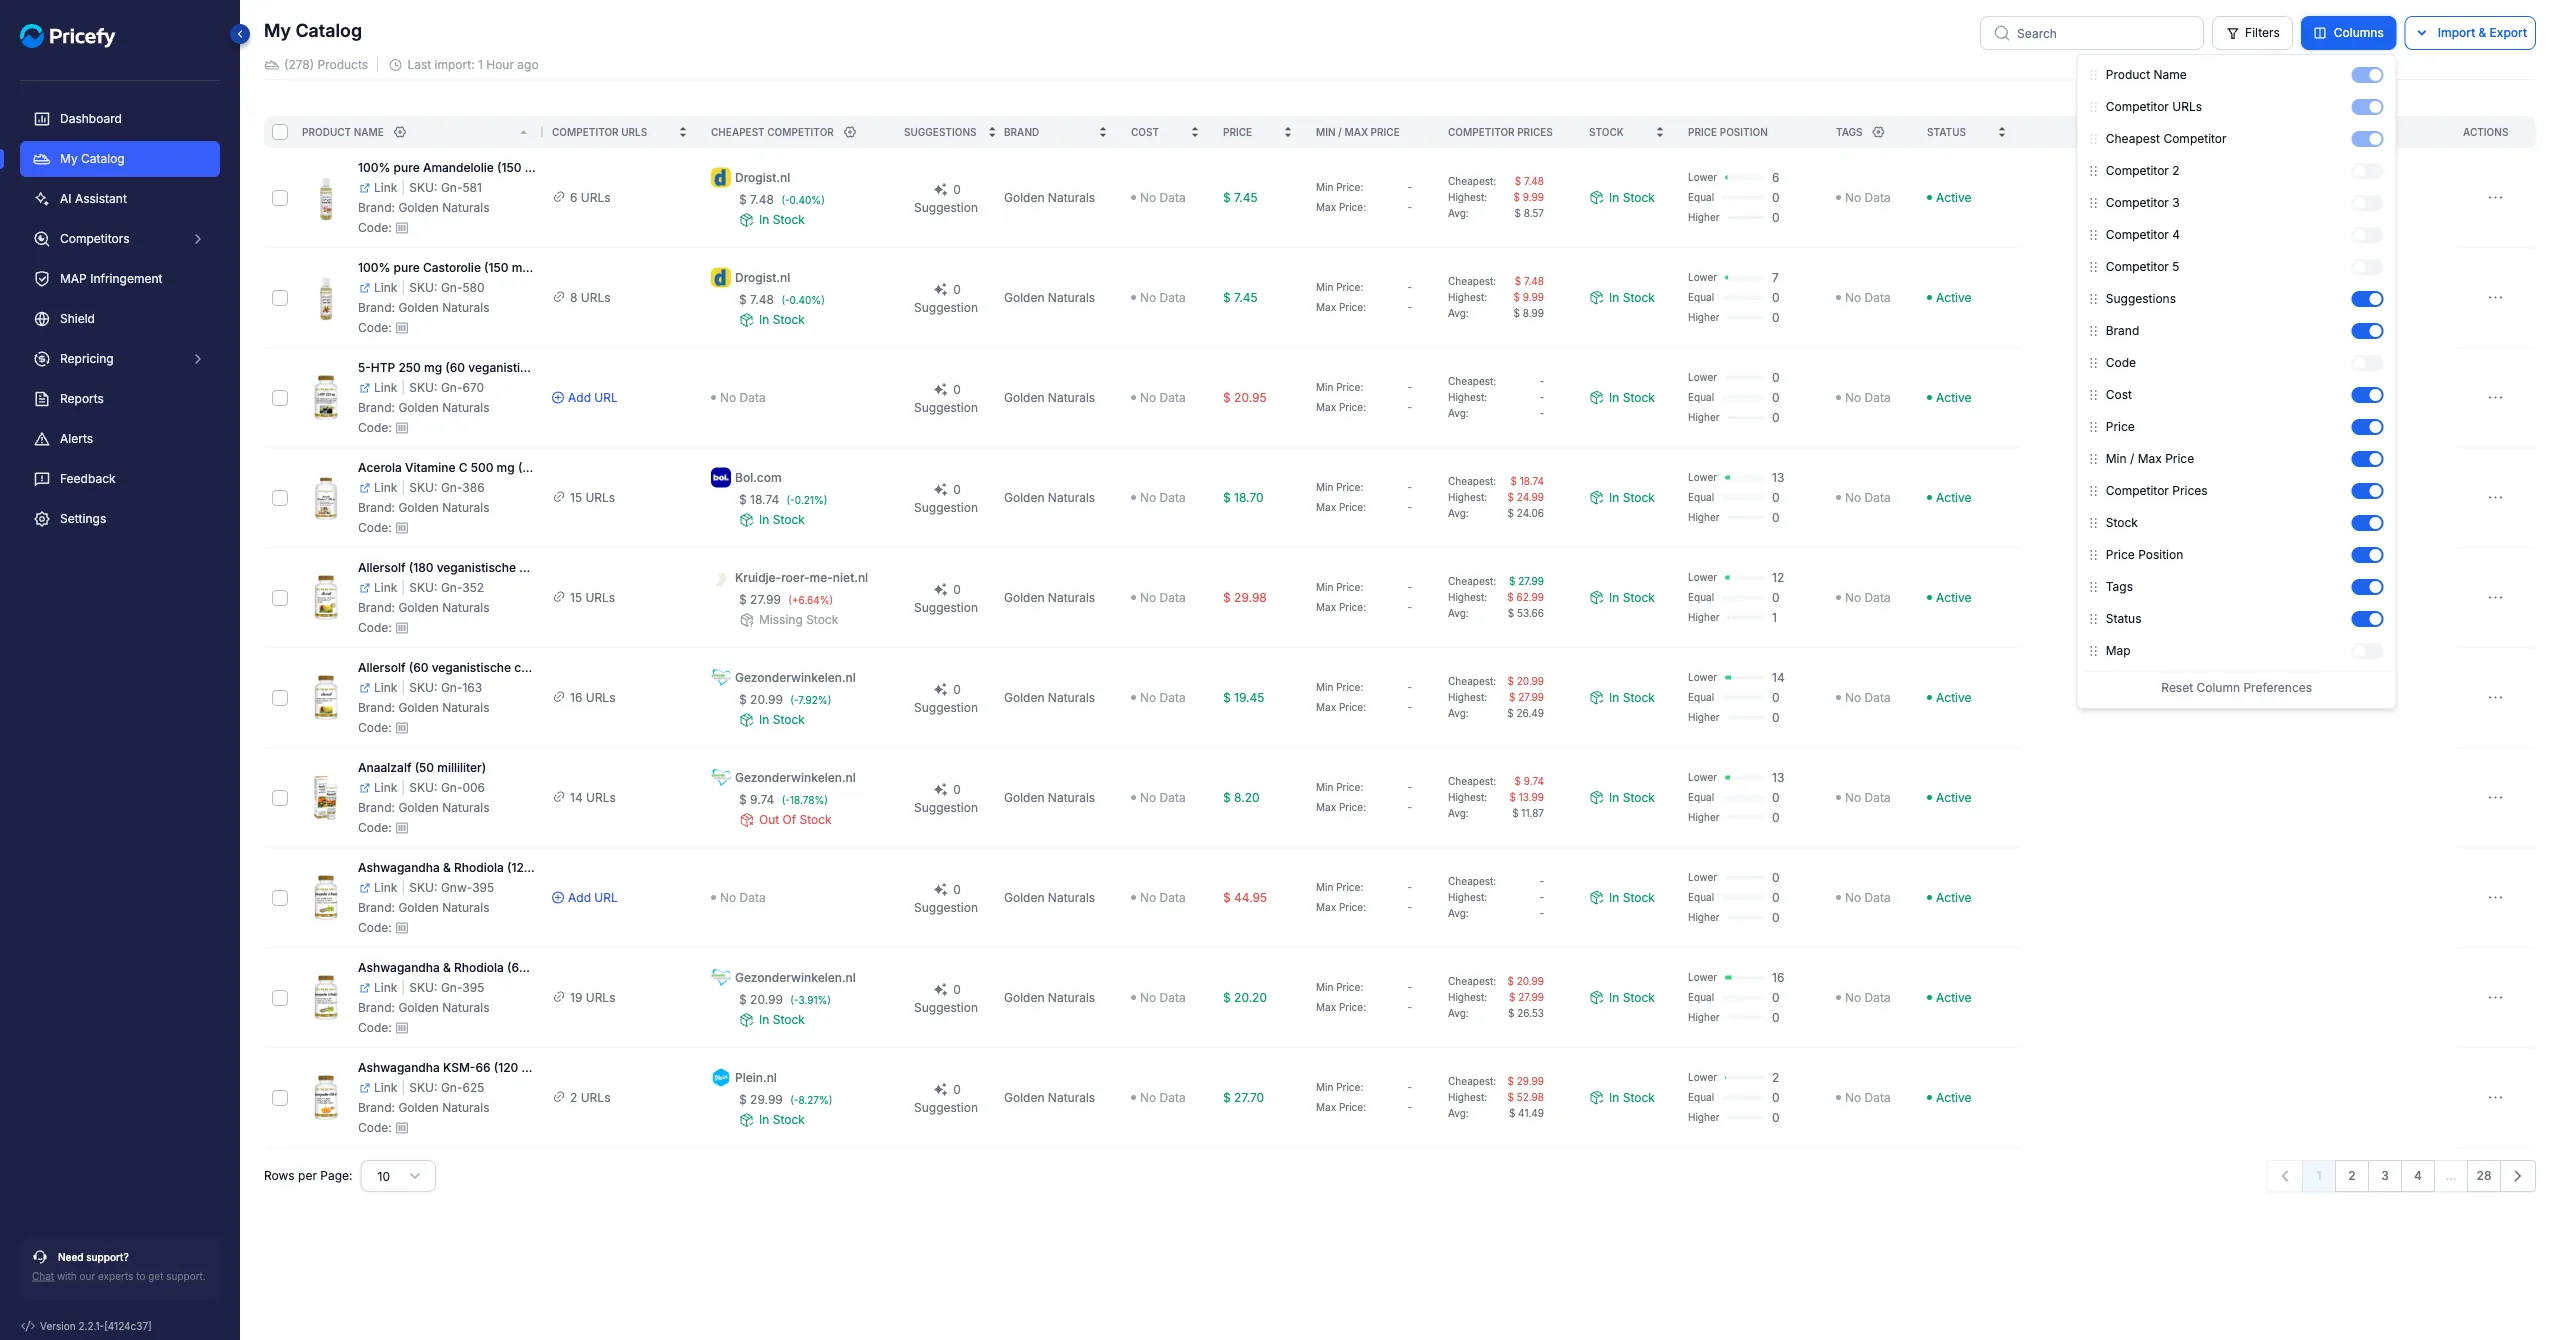Turn off the Price Position column toggle

2367,555
